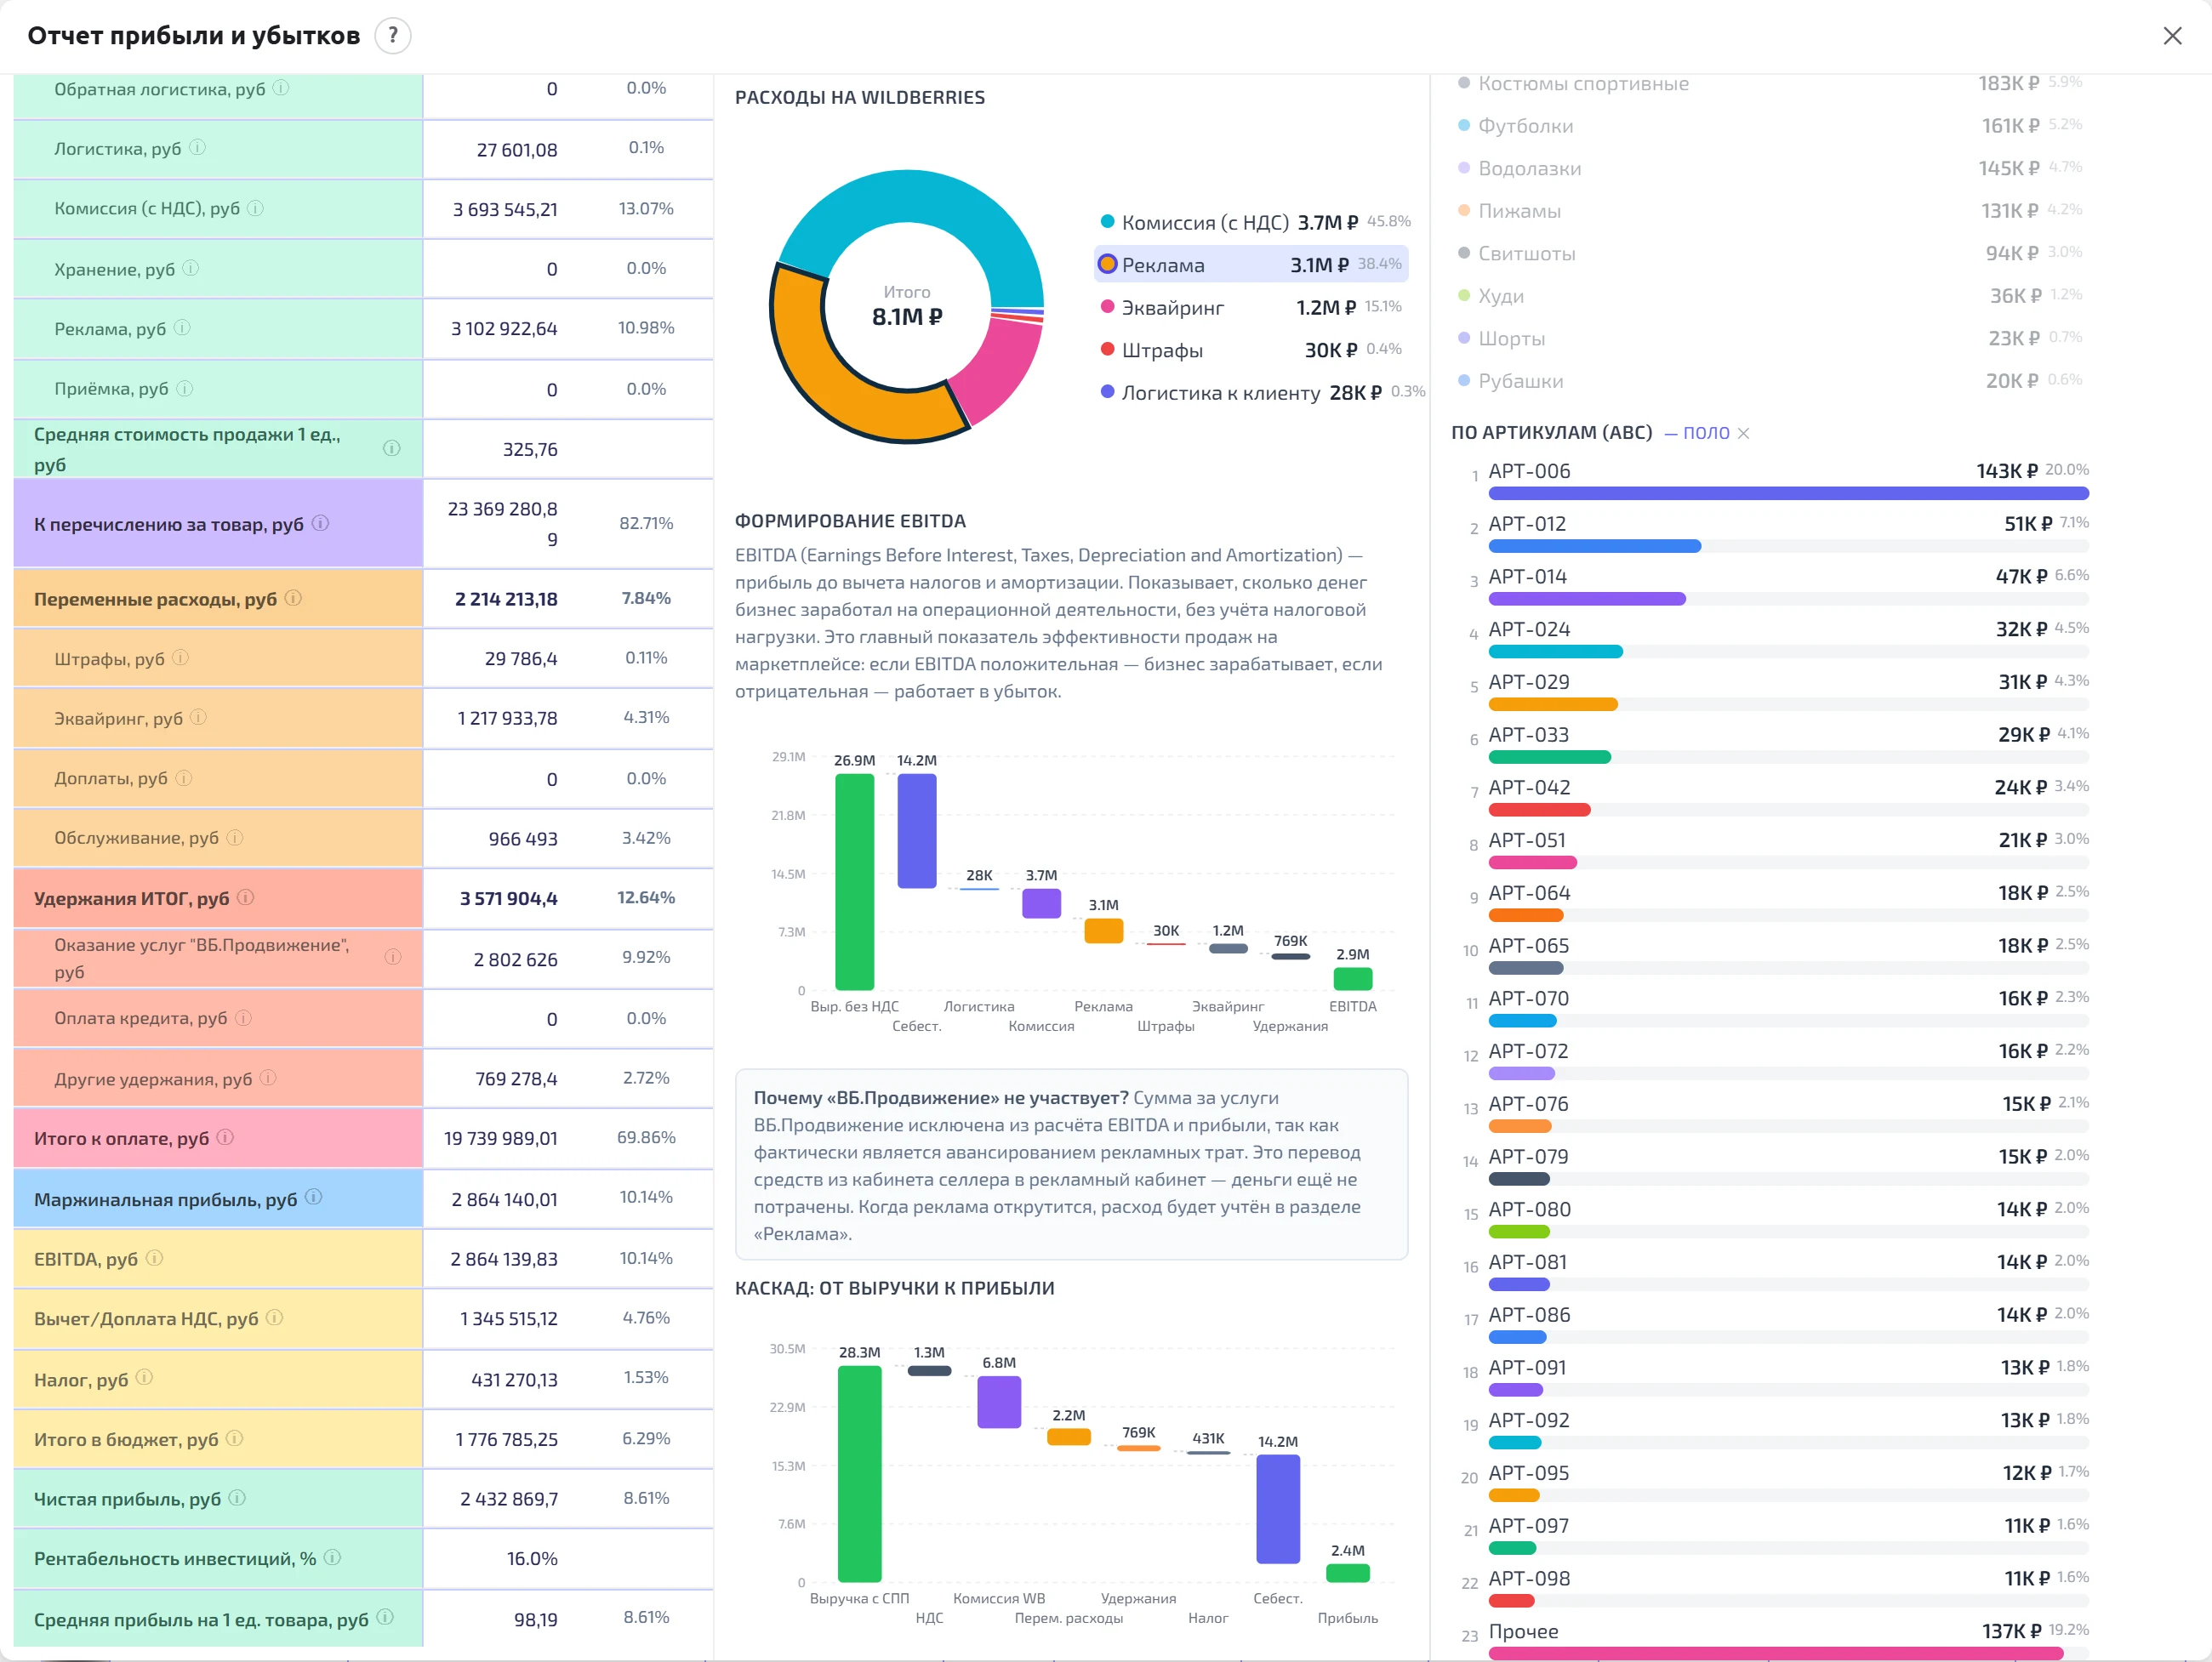This screenshot has height=1662, width=2212.
Task: Open the help question mark next to report title
Action: 393,36
